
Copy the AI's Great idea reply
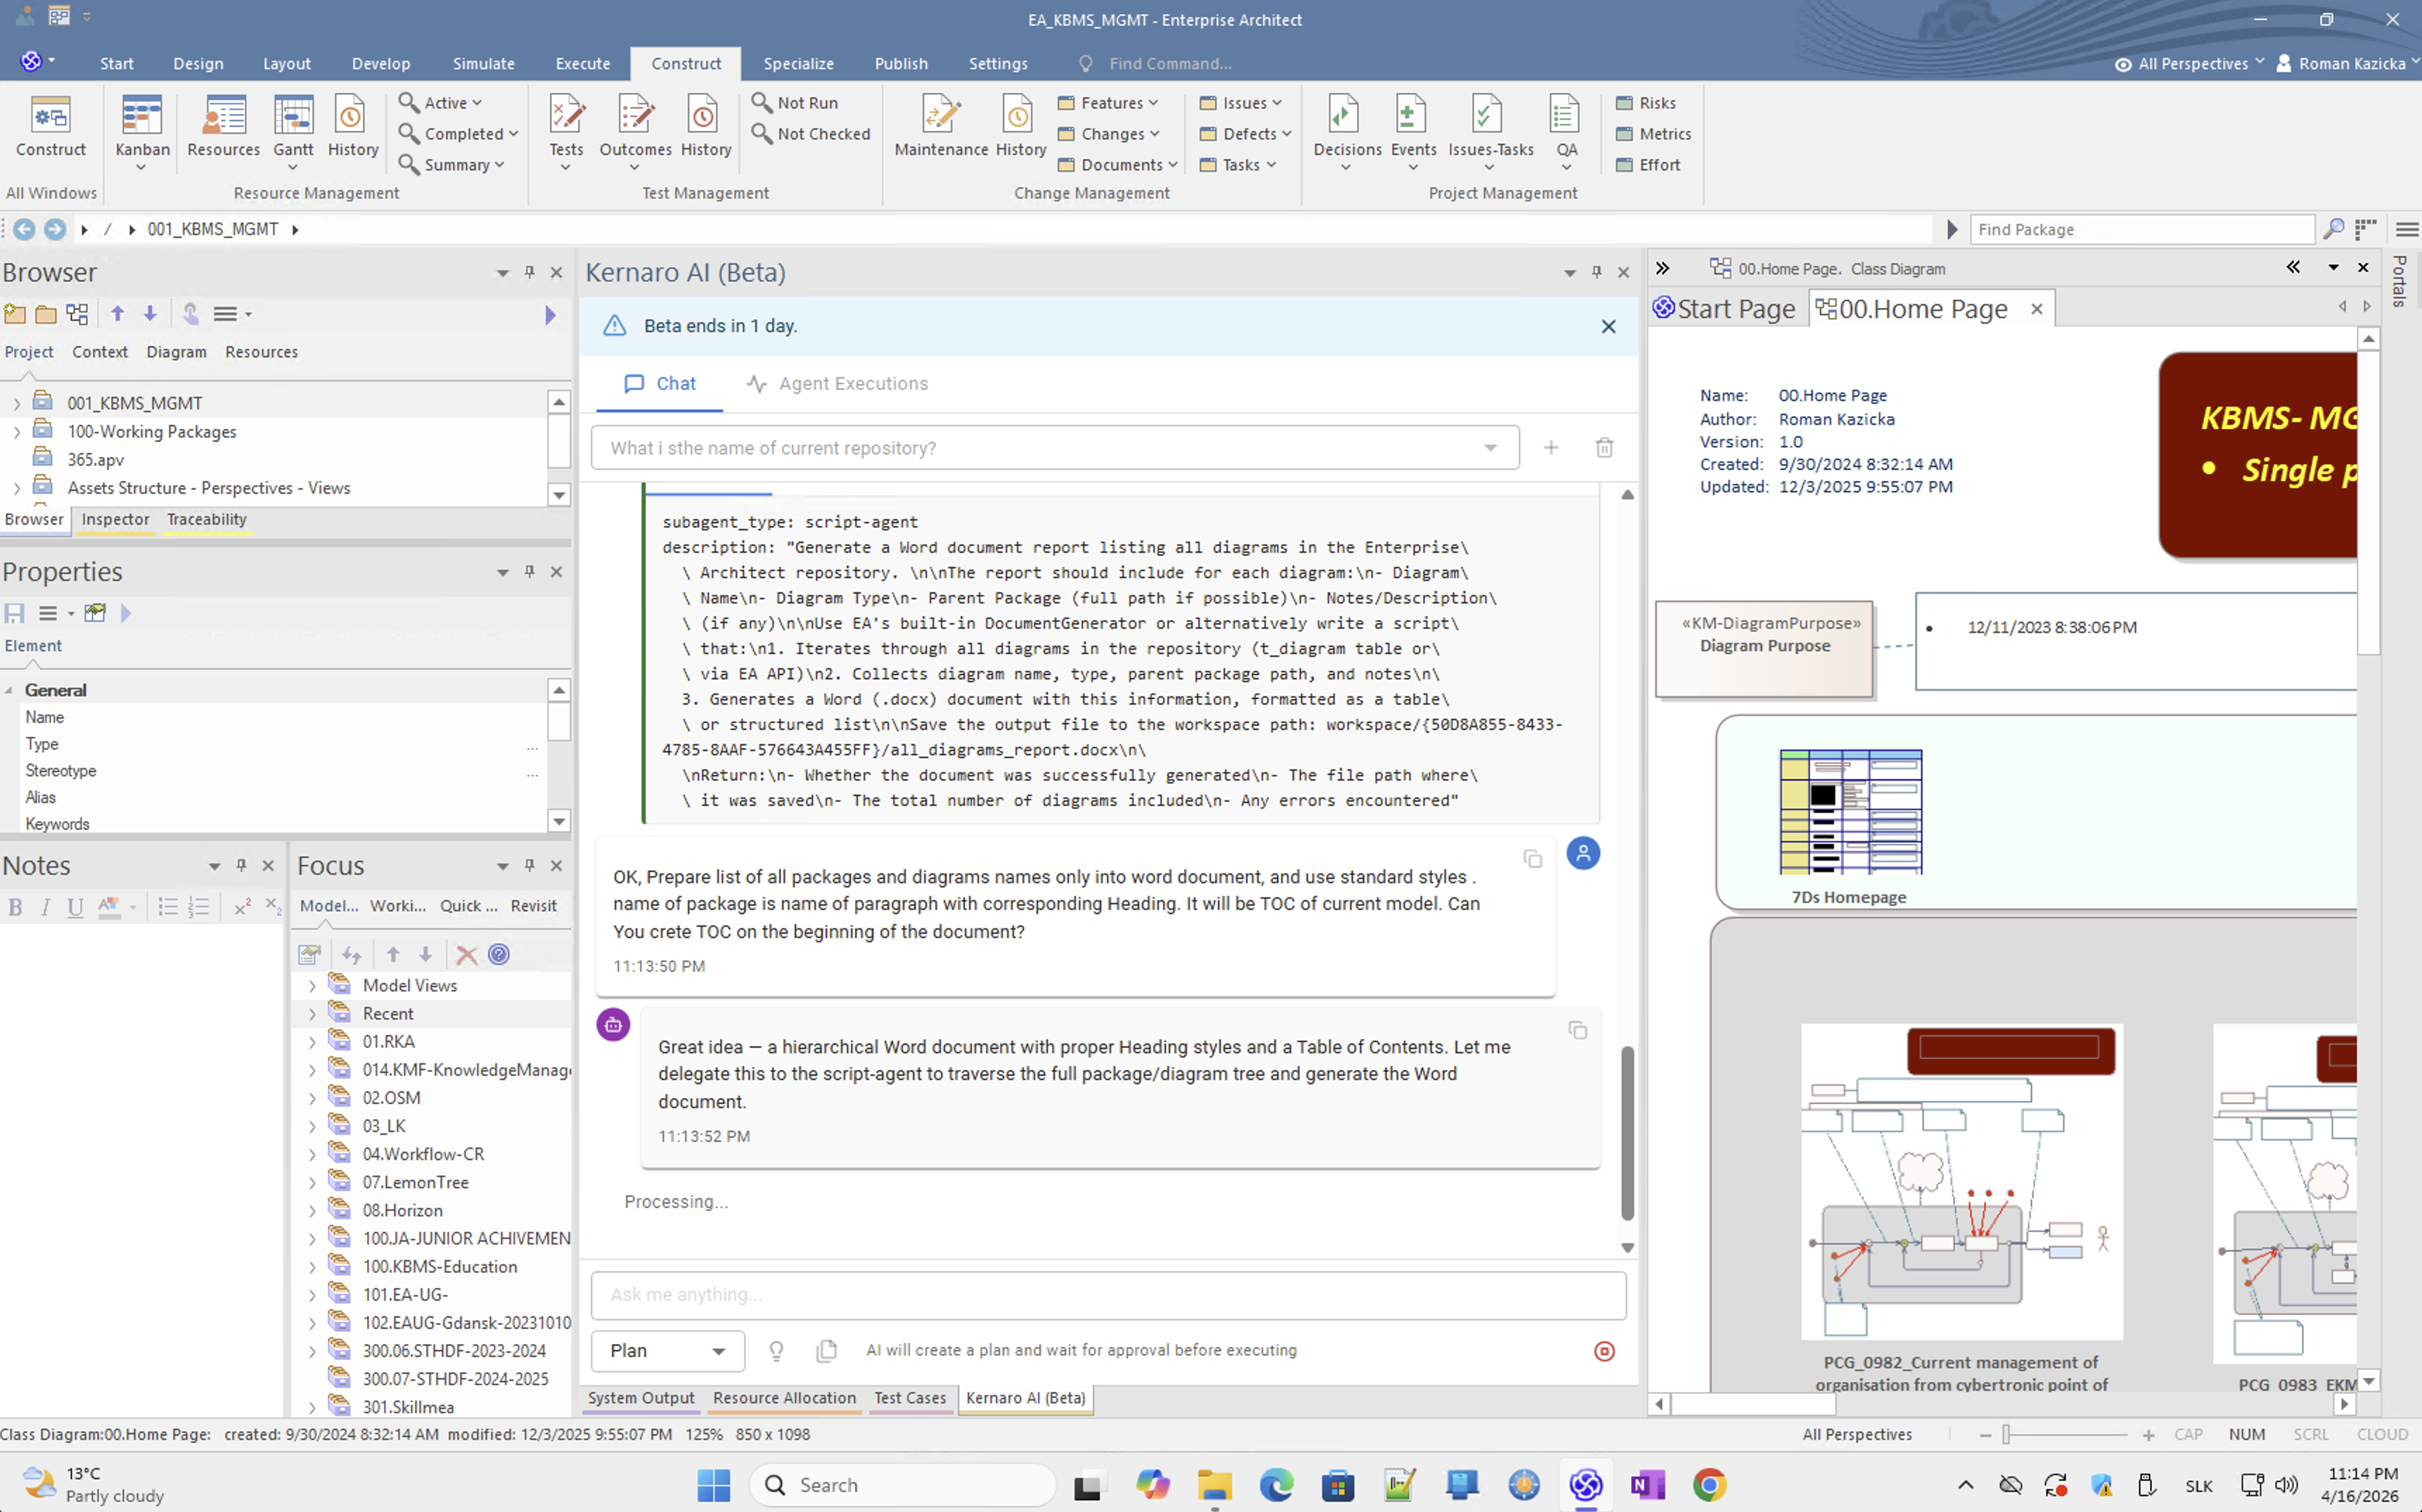tap(1577, 1030)
